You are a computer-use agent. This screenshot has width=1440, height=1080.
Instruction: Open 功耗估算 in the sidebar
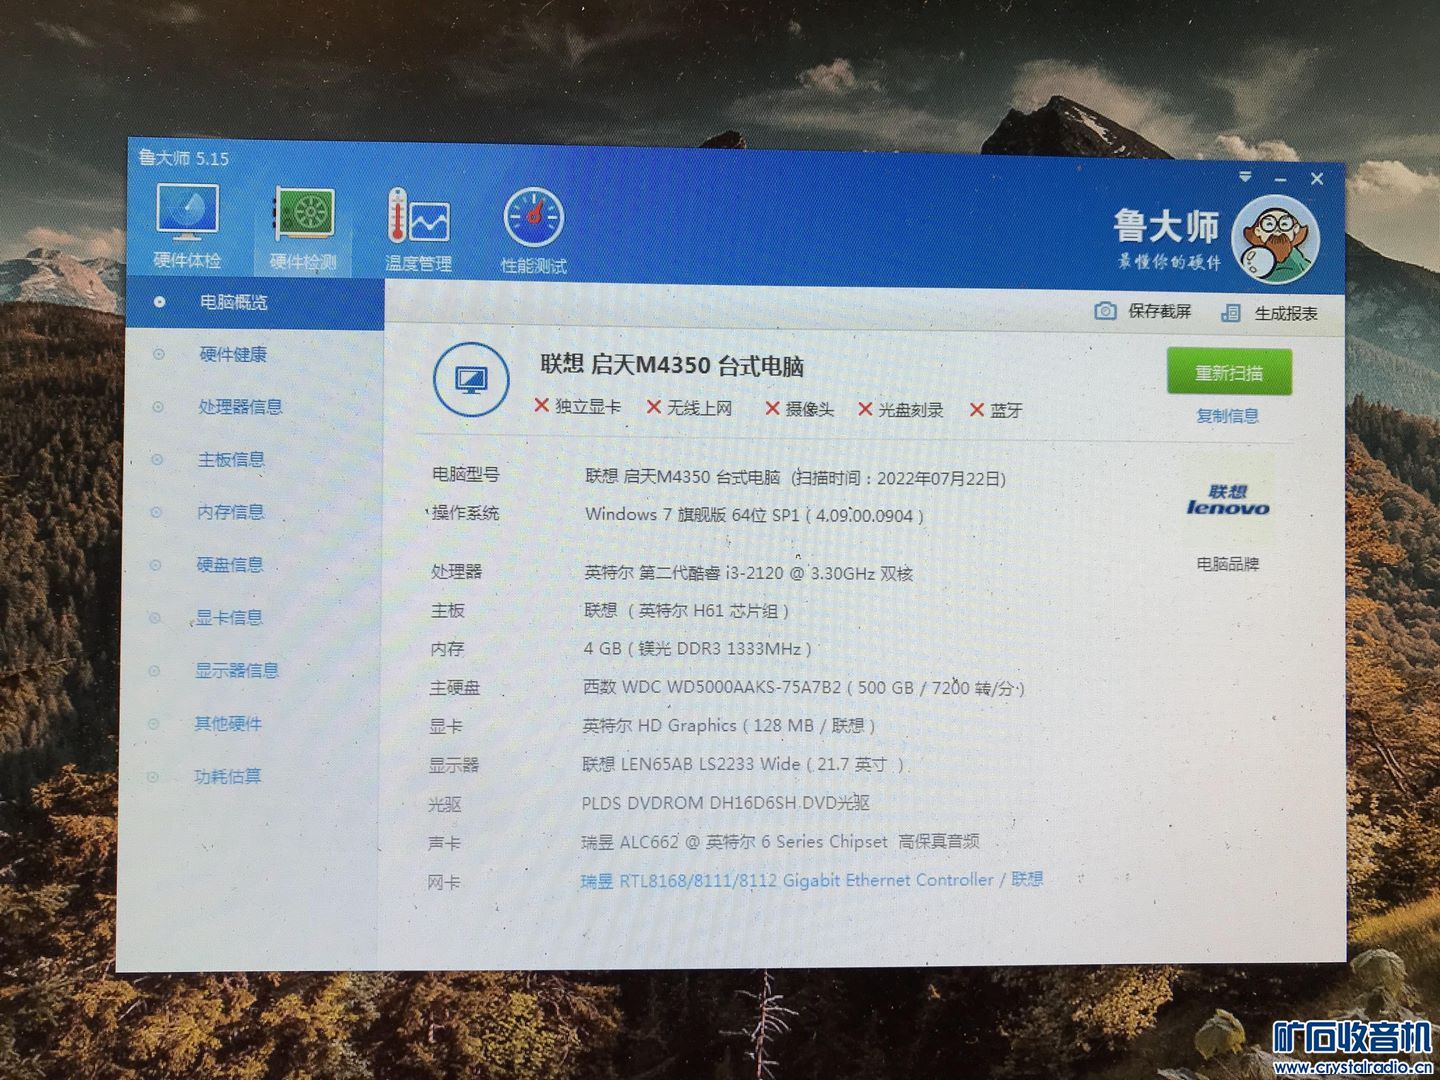(x=227, y=776)
